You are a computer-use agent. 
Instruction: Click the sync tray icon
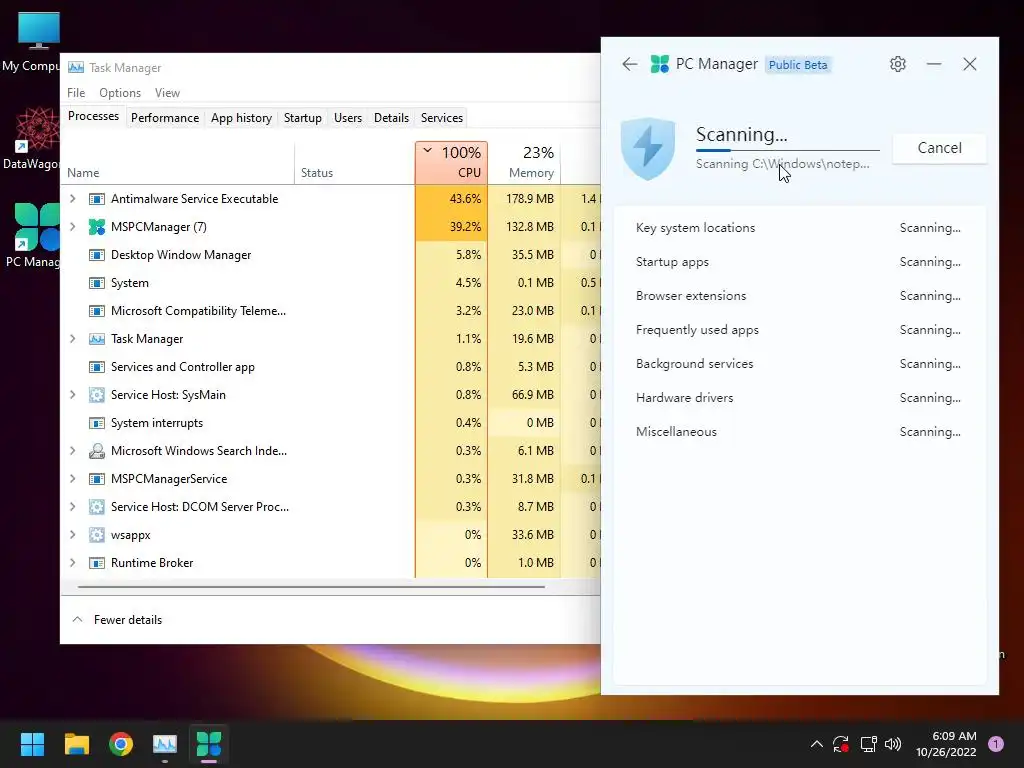[840, 744]
